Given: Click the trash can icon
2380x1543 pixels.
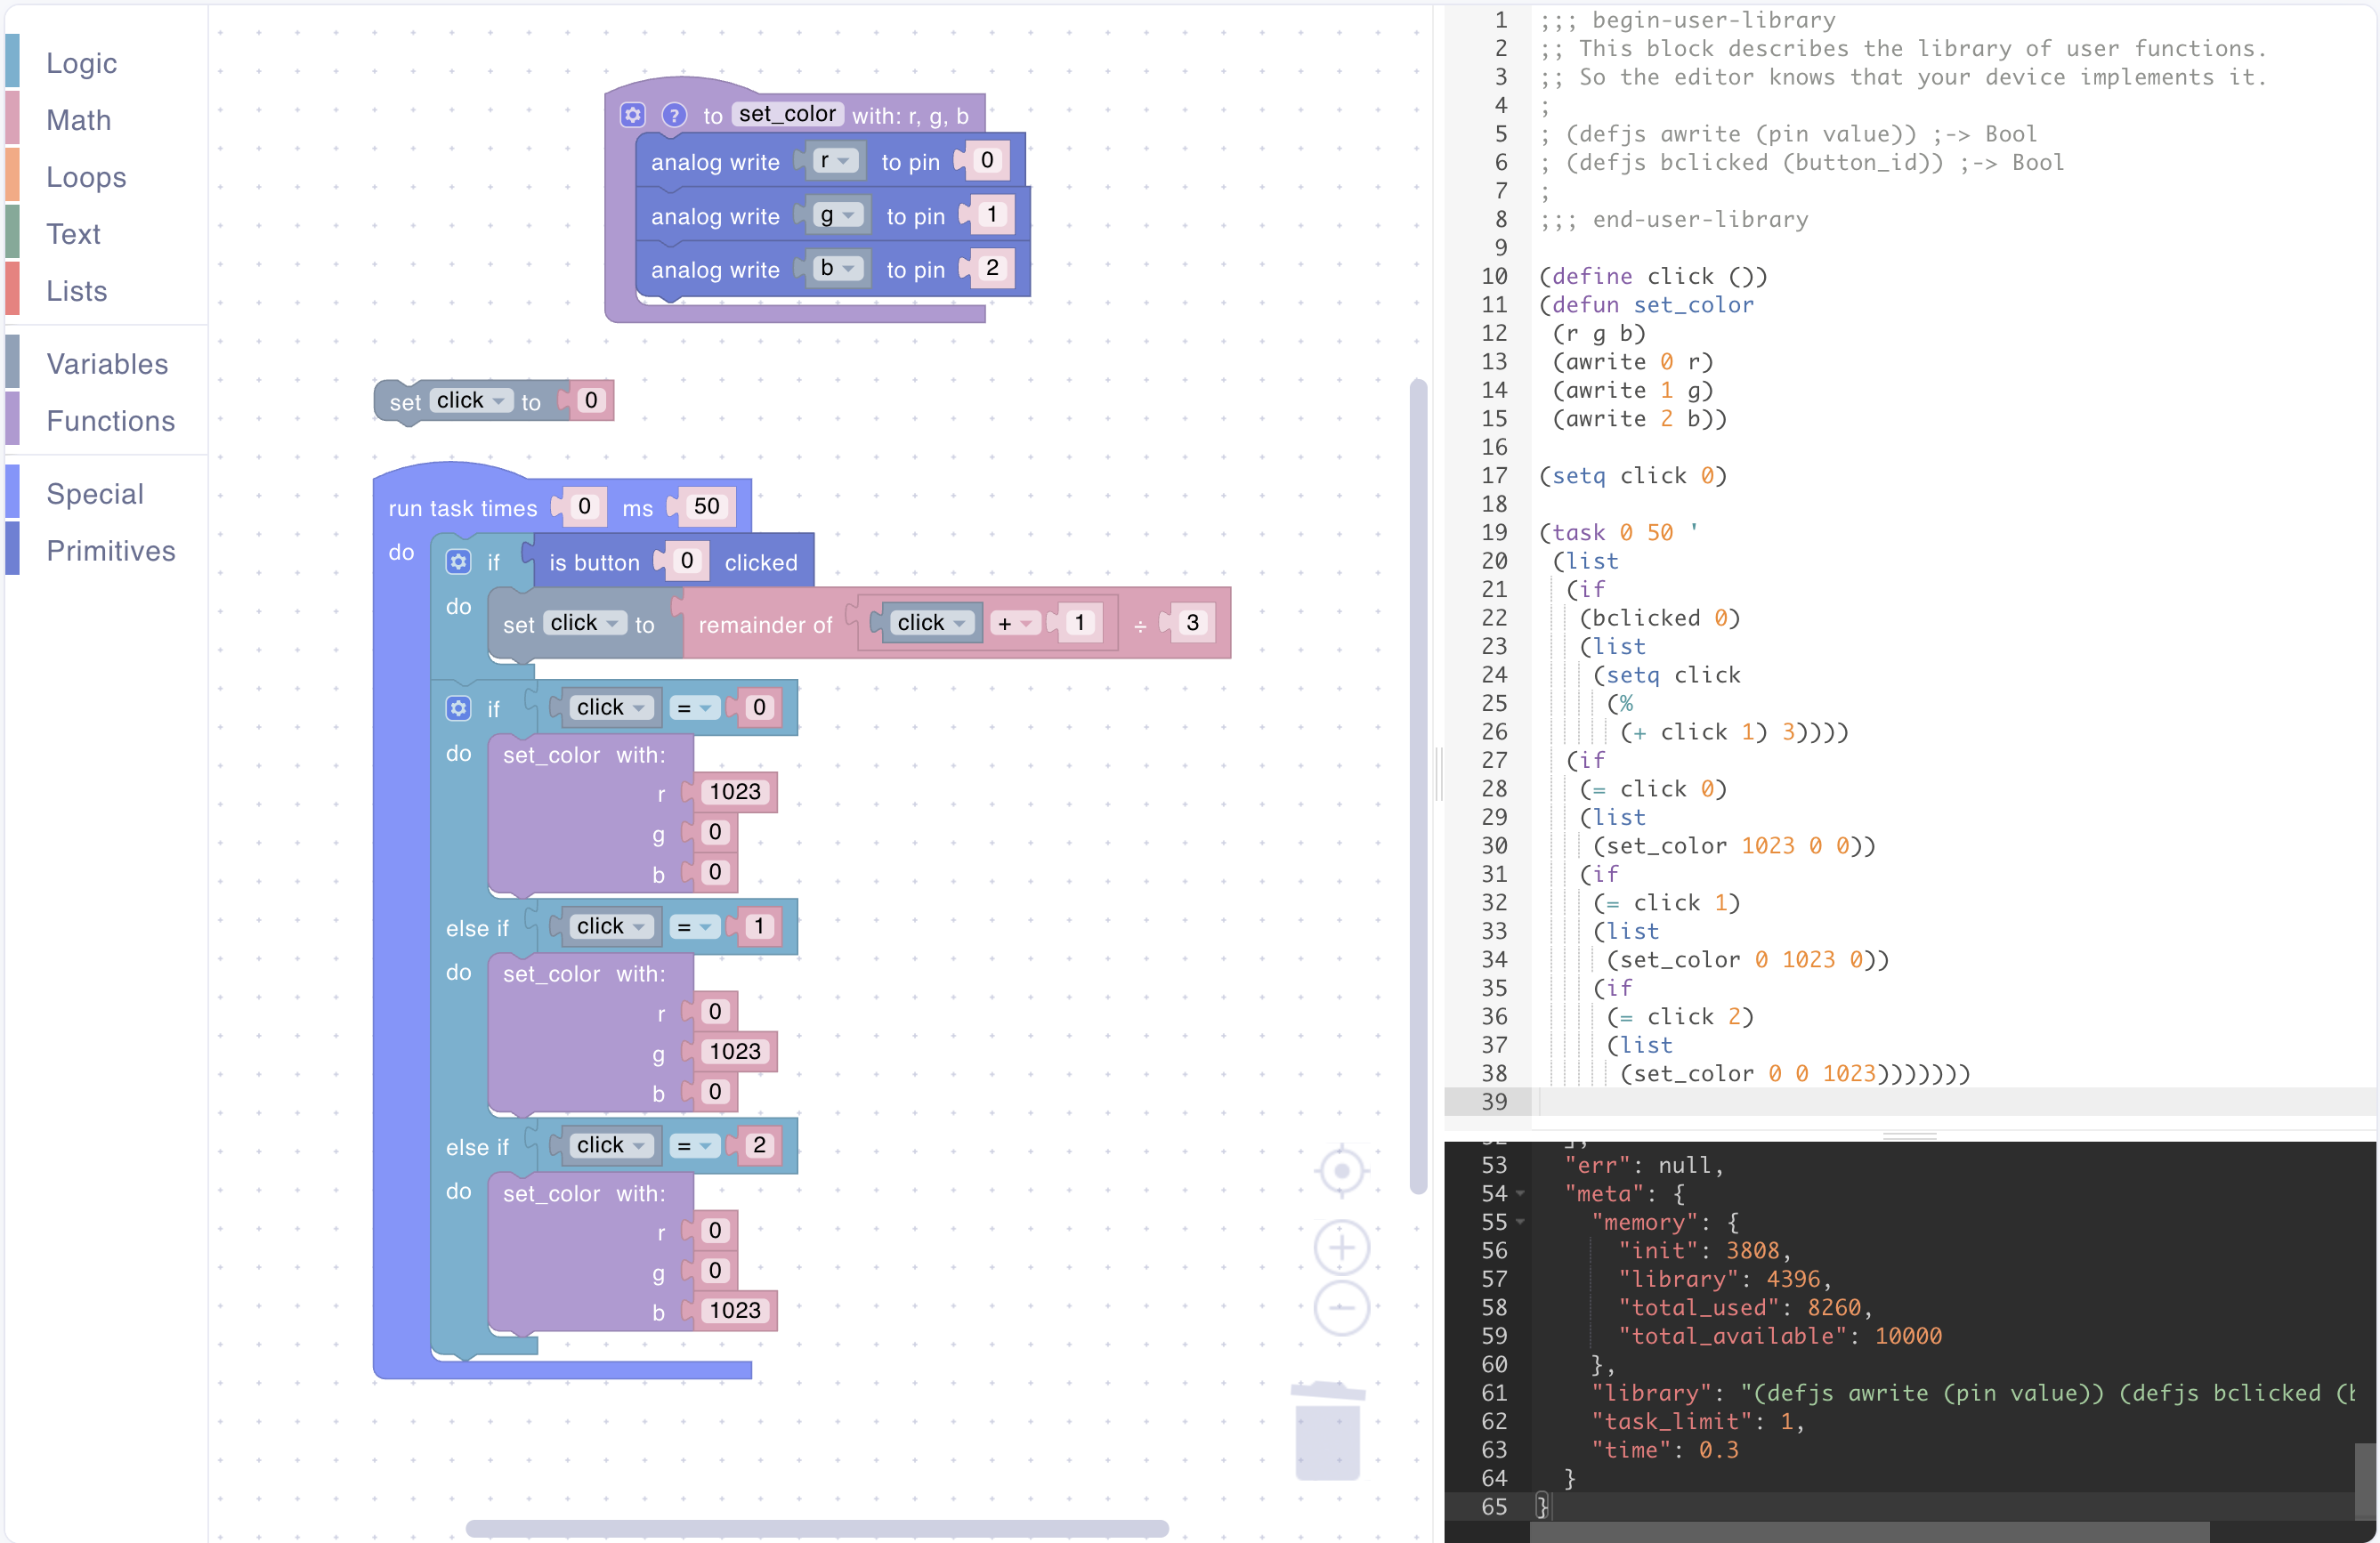Looking at the screenshot, I should [1327, 1432].
